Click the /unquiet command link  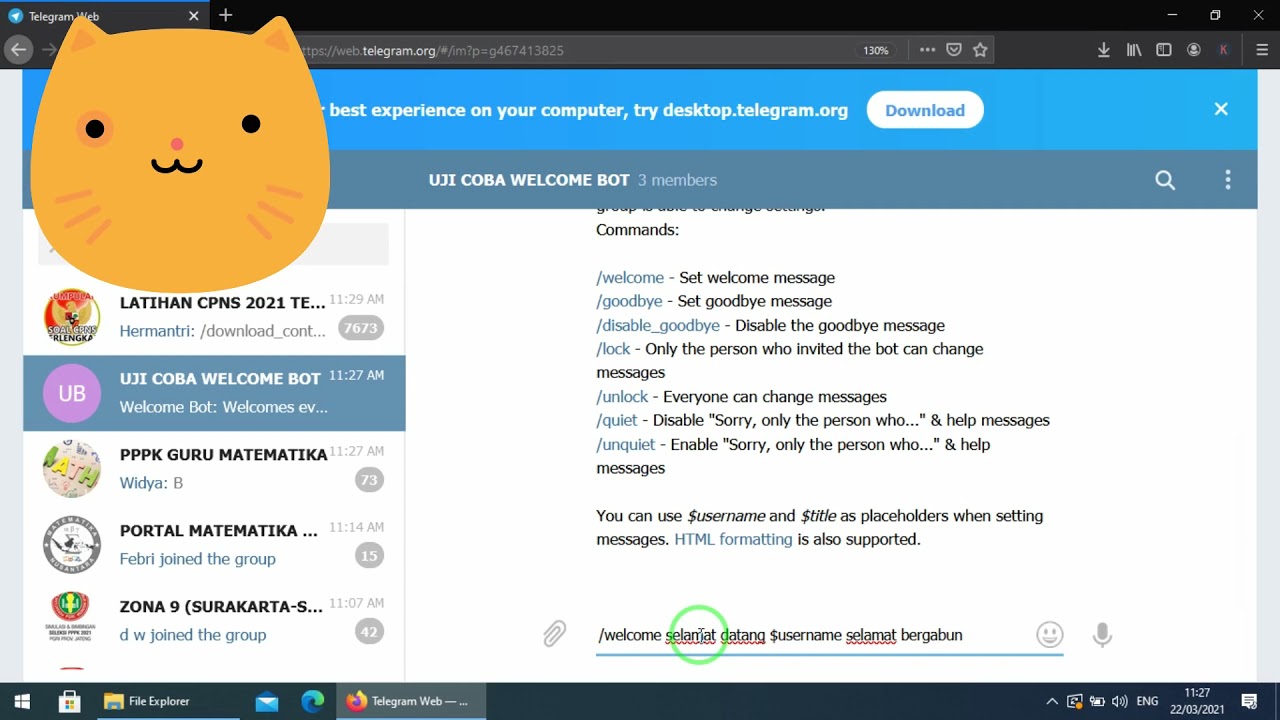tap(625, 444)
